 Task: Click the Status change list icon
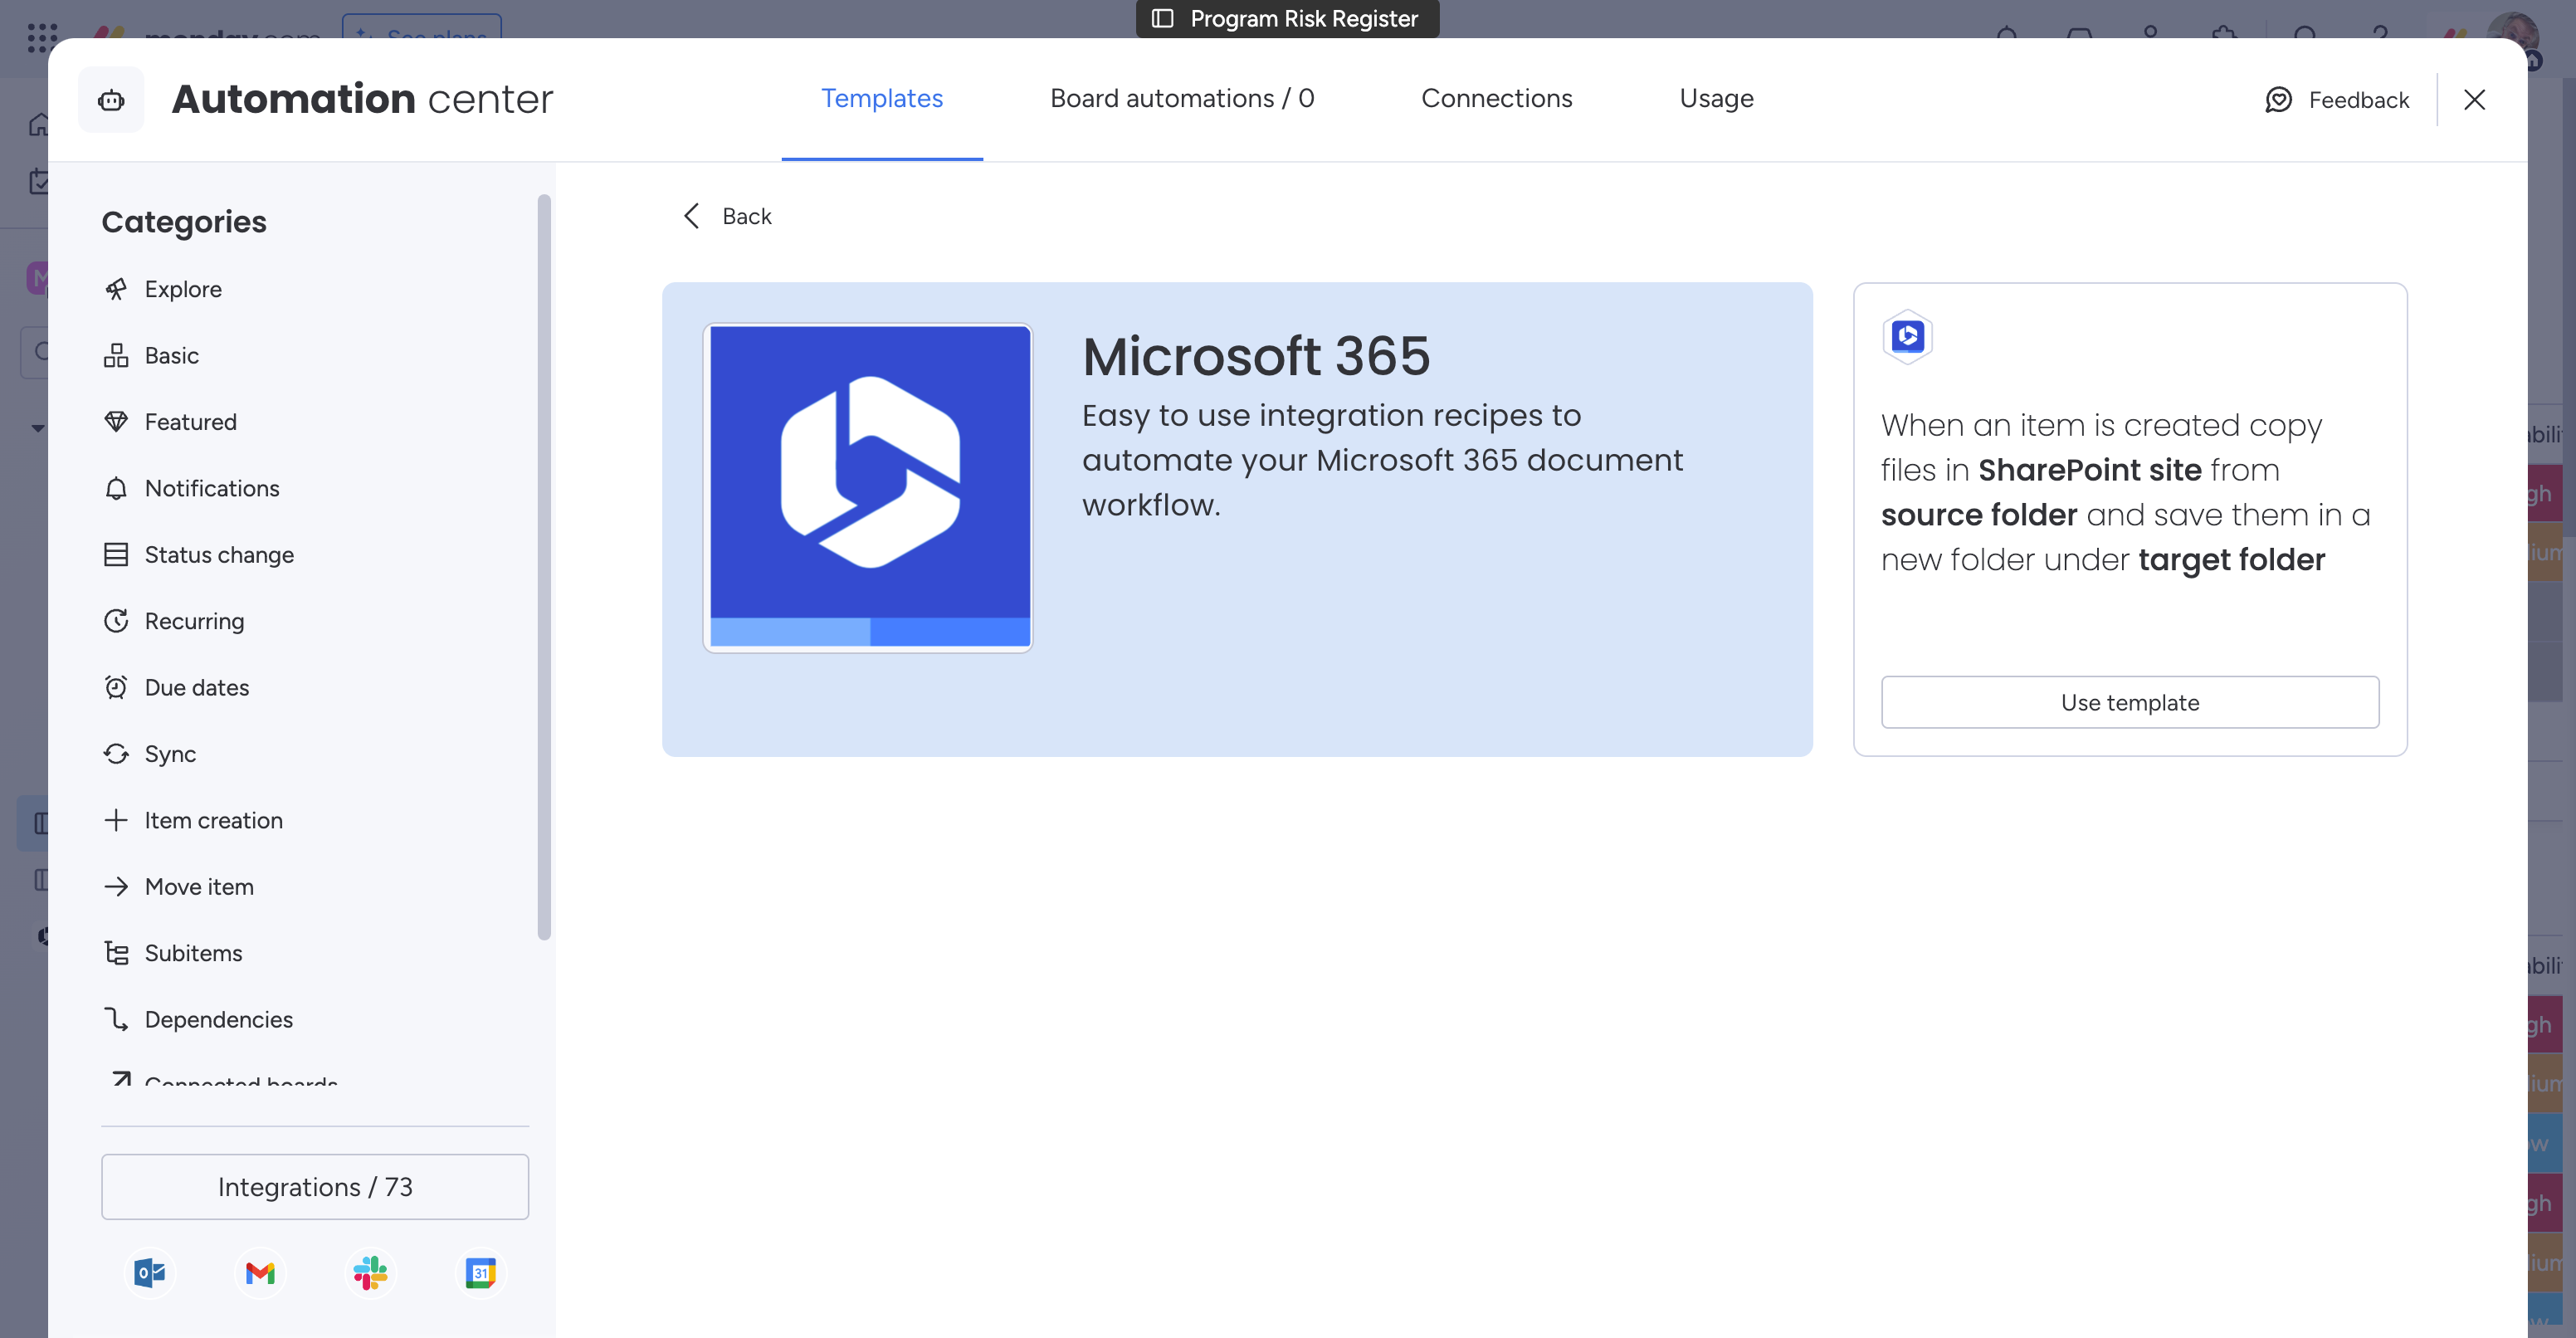(x=116, y=555)
